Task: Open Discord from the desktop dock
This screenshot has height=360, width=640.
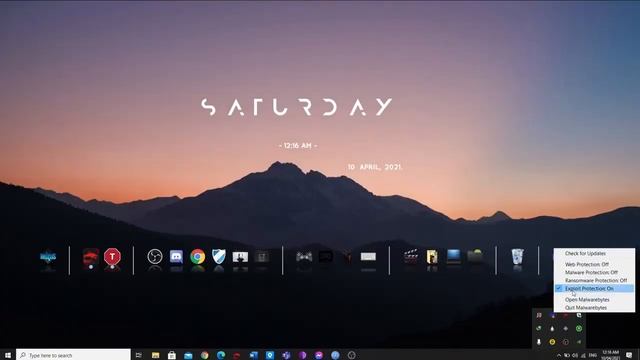Action: (176, 257)
